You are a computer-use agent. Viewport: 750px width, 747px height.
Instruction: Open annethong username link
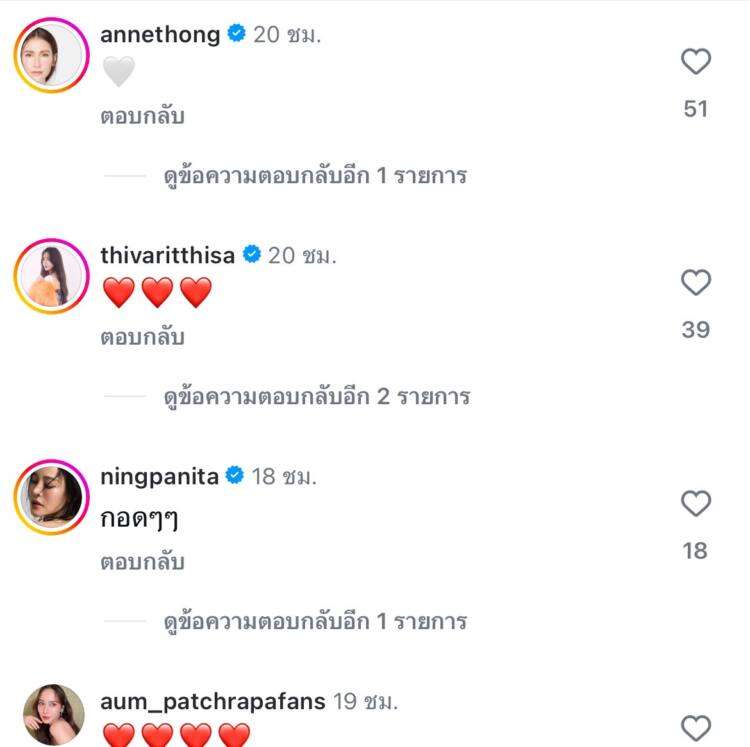pos(160,35)
